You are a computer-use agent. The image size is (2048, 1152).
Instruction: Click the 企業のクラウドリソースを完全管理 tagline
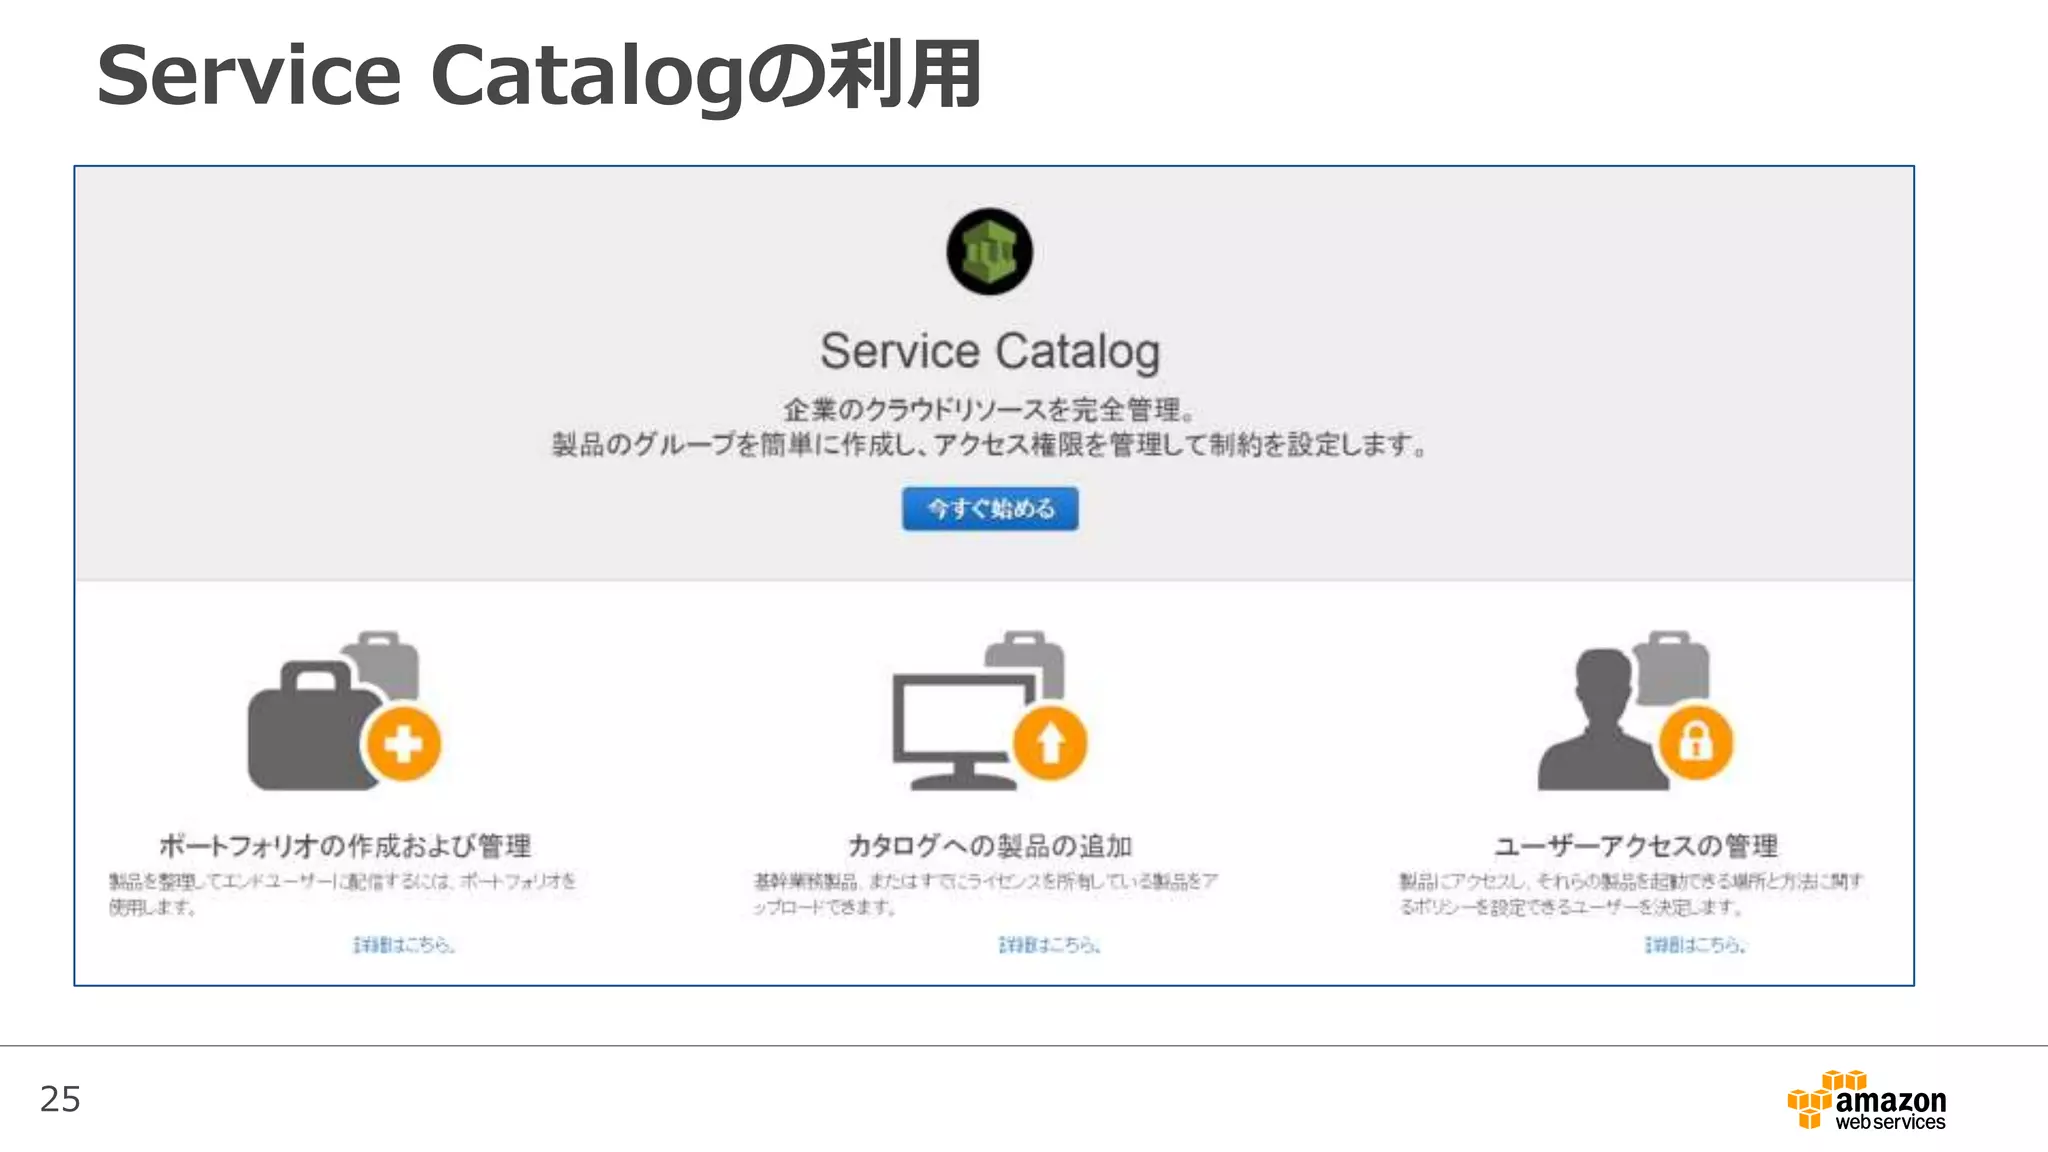coord(990,410)
